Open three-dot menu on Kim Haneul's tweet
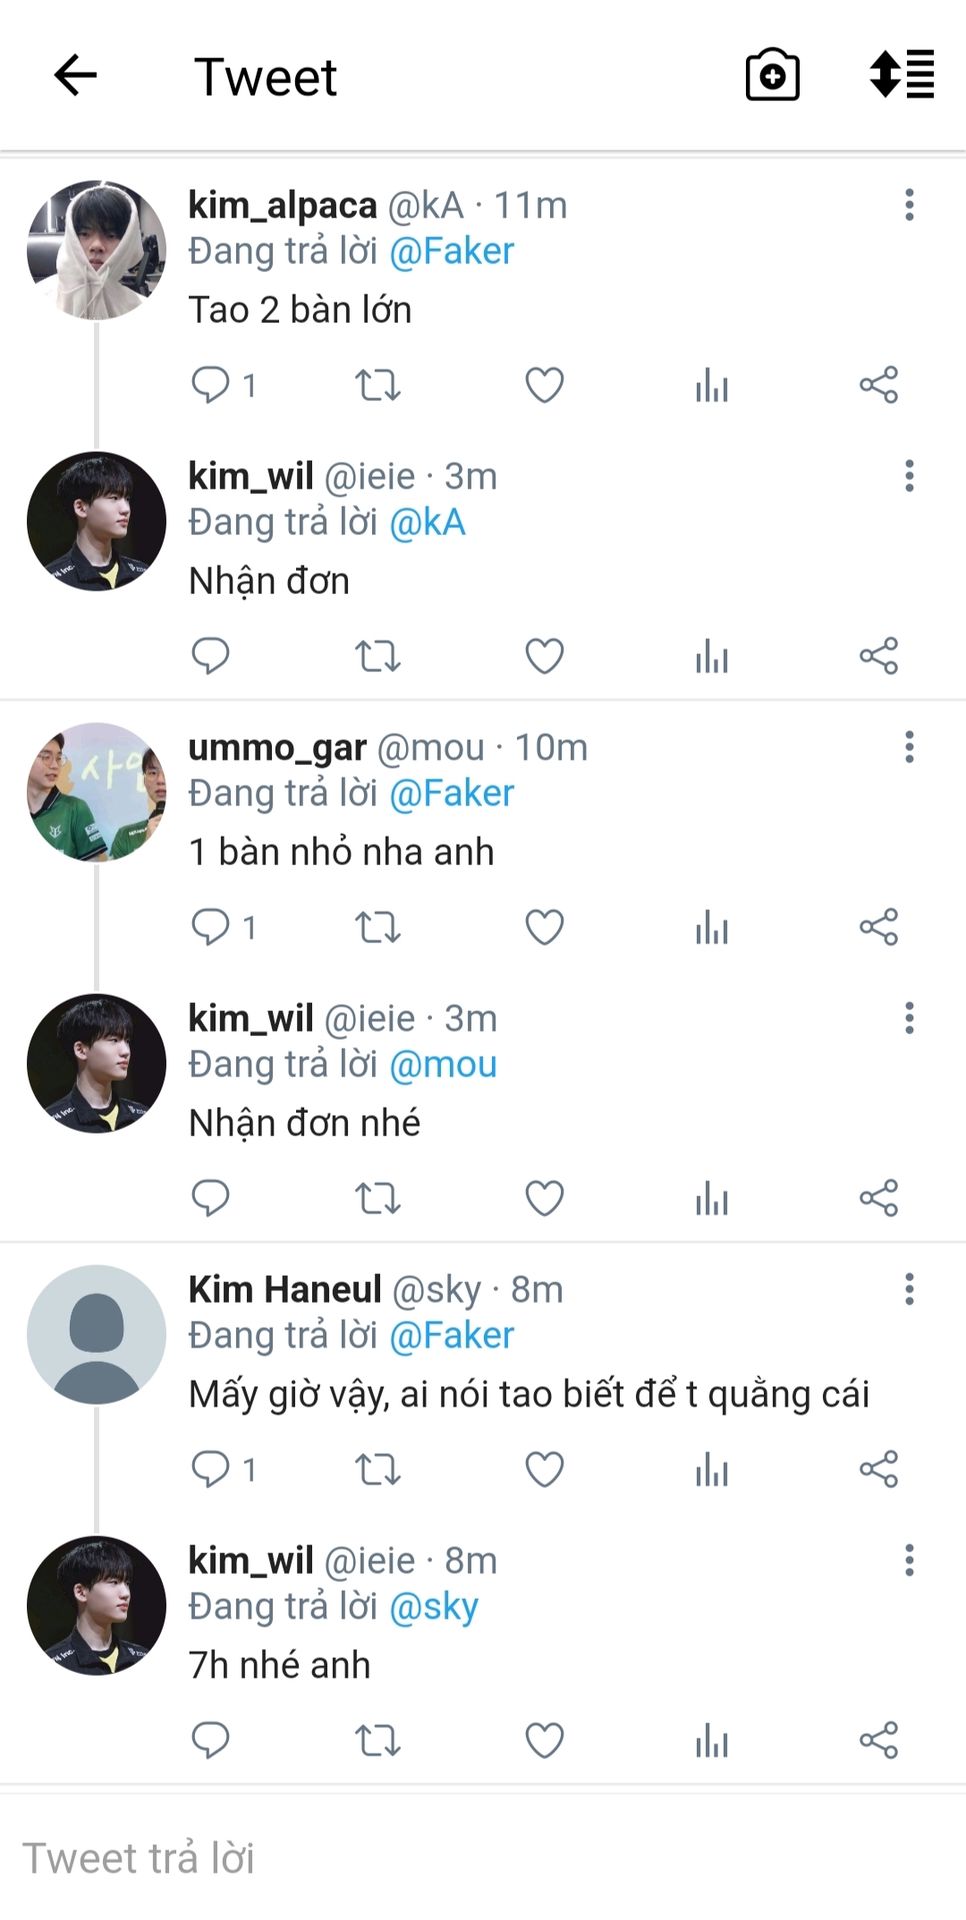 [909, 1289]
